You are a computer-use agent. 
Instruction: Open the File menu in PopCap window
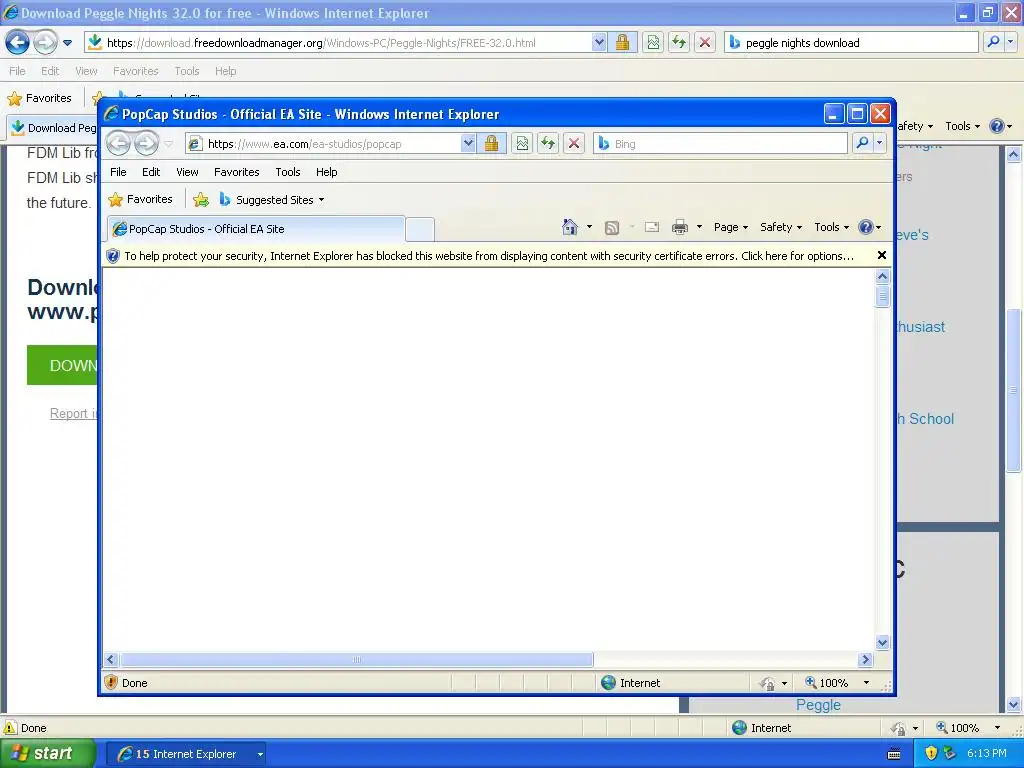(118, 172)
